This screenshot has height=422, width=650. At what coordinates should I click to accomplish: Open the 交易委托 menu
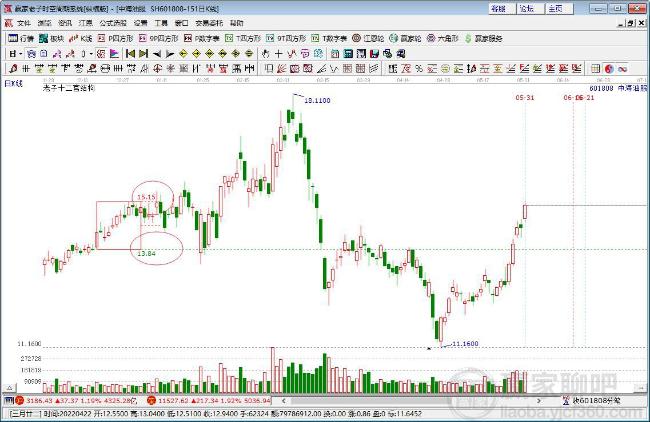pos(209,23)
